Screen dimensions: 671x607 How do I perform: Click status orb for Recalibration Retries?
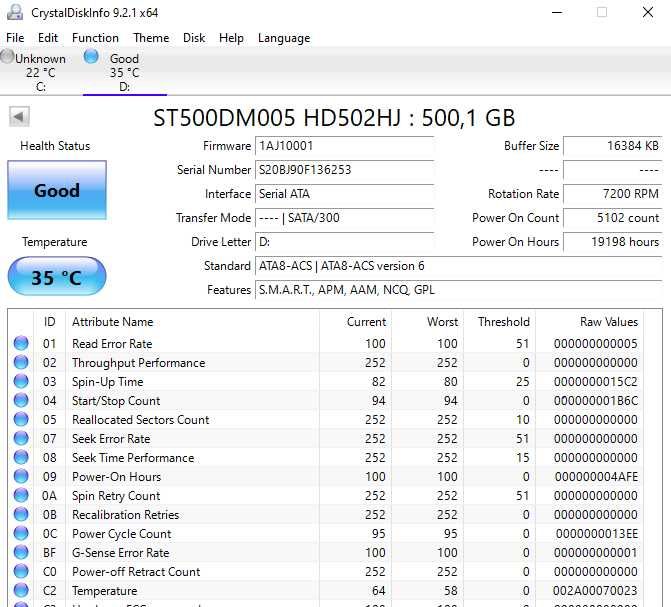coord(21,514)
